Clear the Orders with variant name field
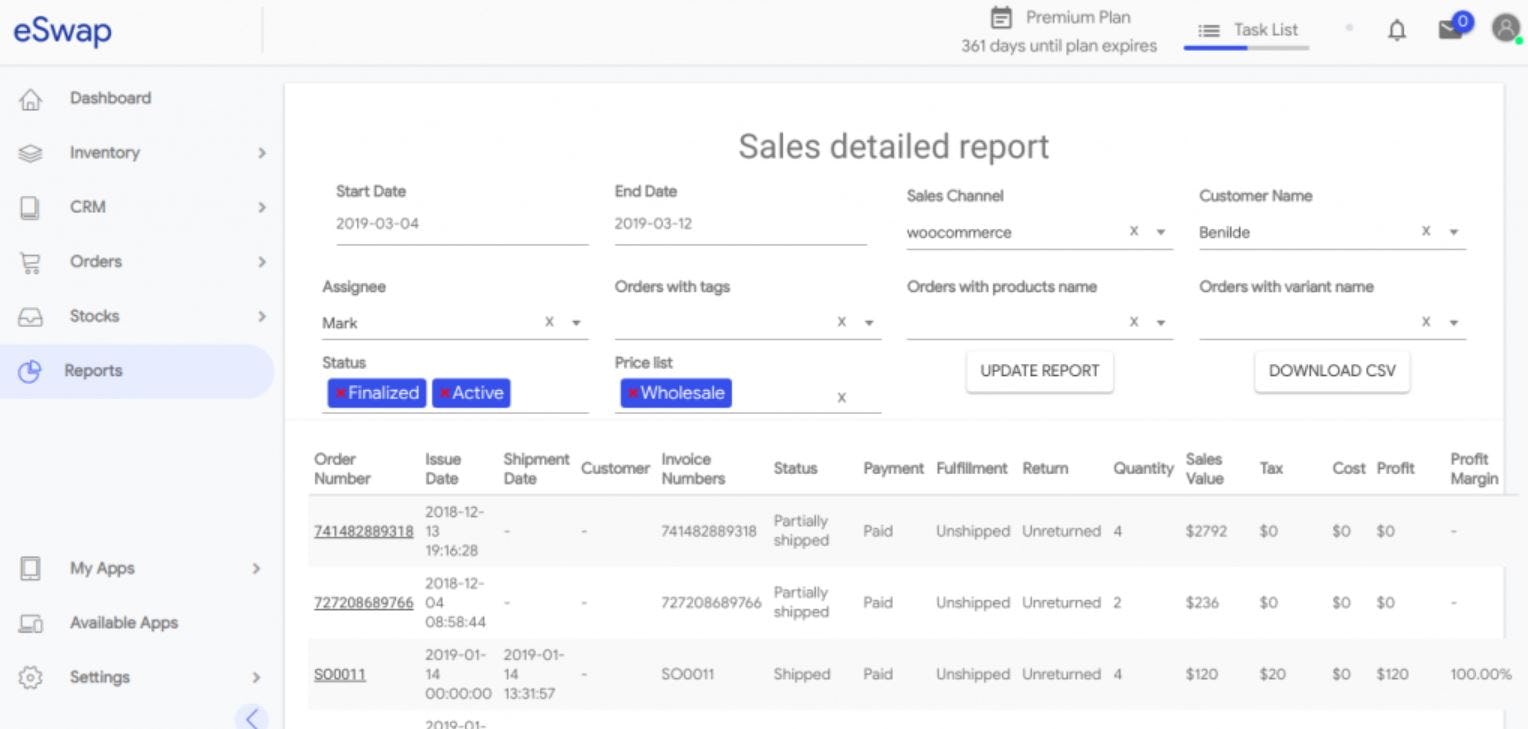Viewport: 1528px width, 729px height. [1426, 322]
